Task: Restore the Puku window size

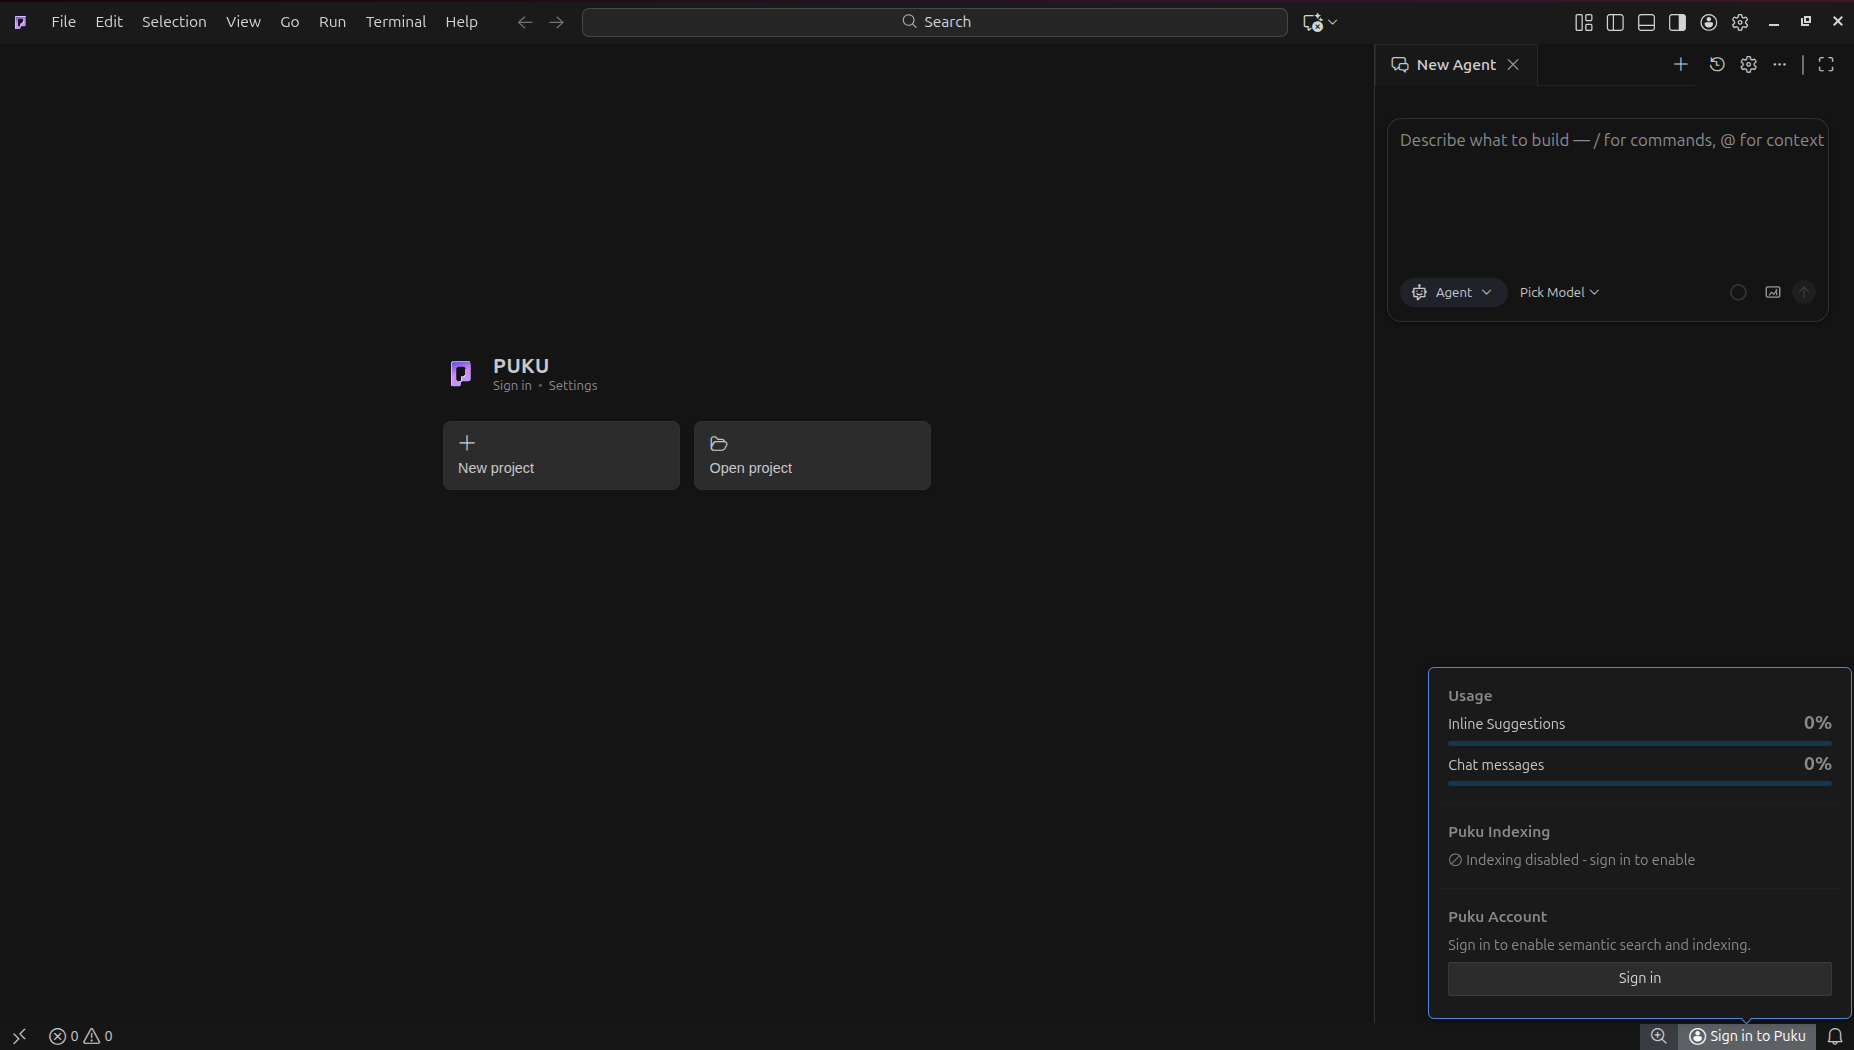Action: point(1806,22)
